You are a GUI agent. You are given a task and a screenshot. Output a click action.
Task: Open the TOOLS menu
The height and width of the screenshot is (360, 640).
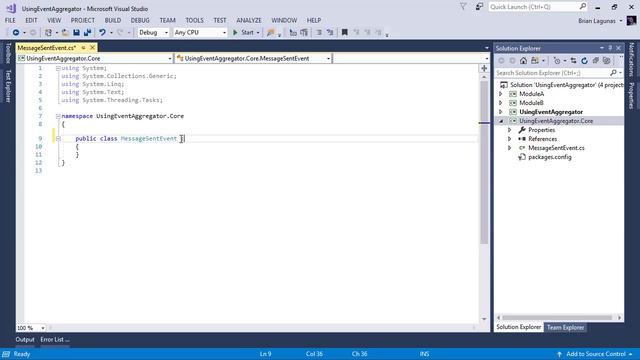(194, 20)
